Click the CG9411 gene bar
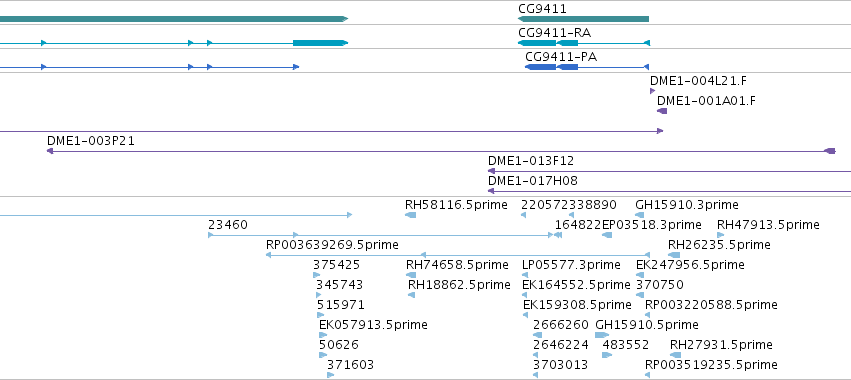 pyautogui.click(x=583, y=19)
